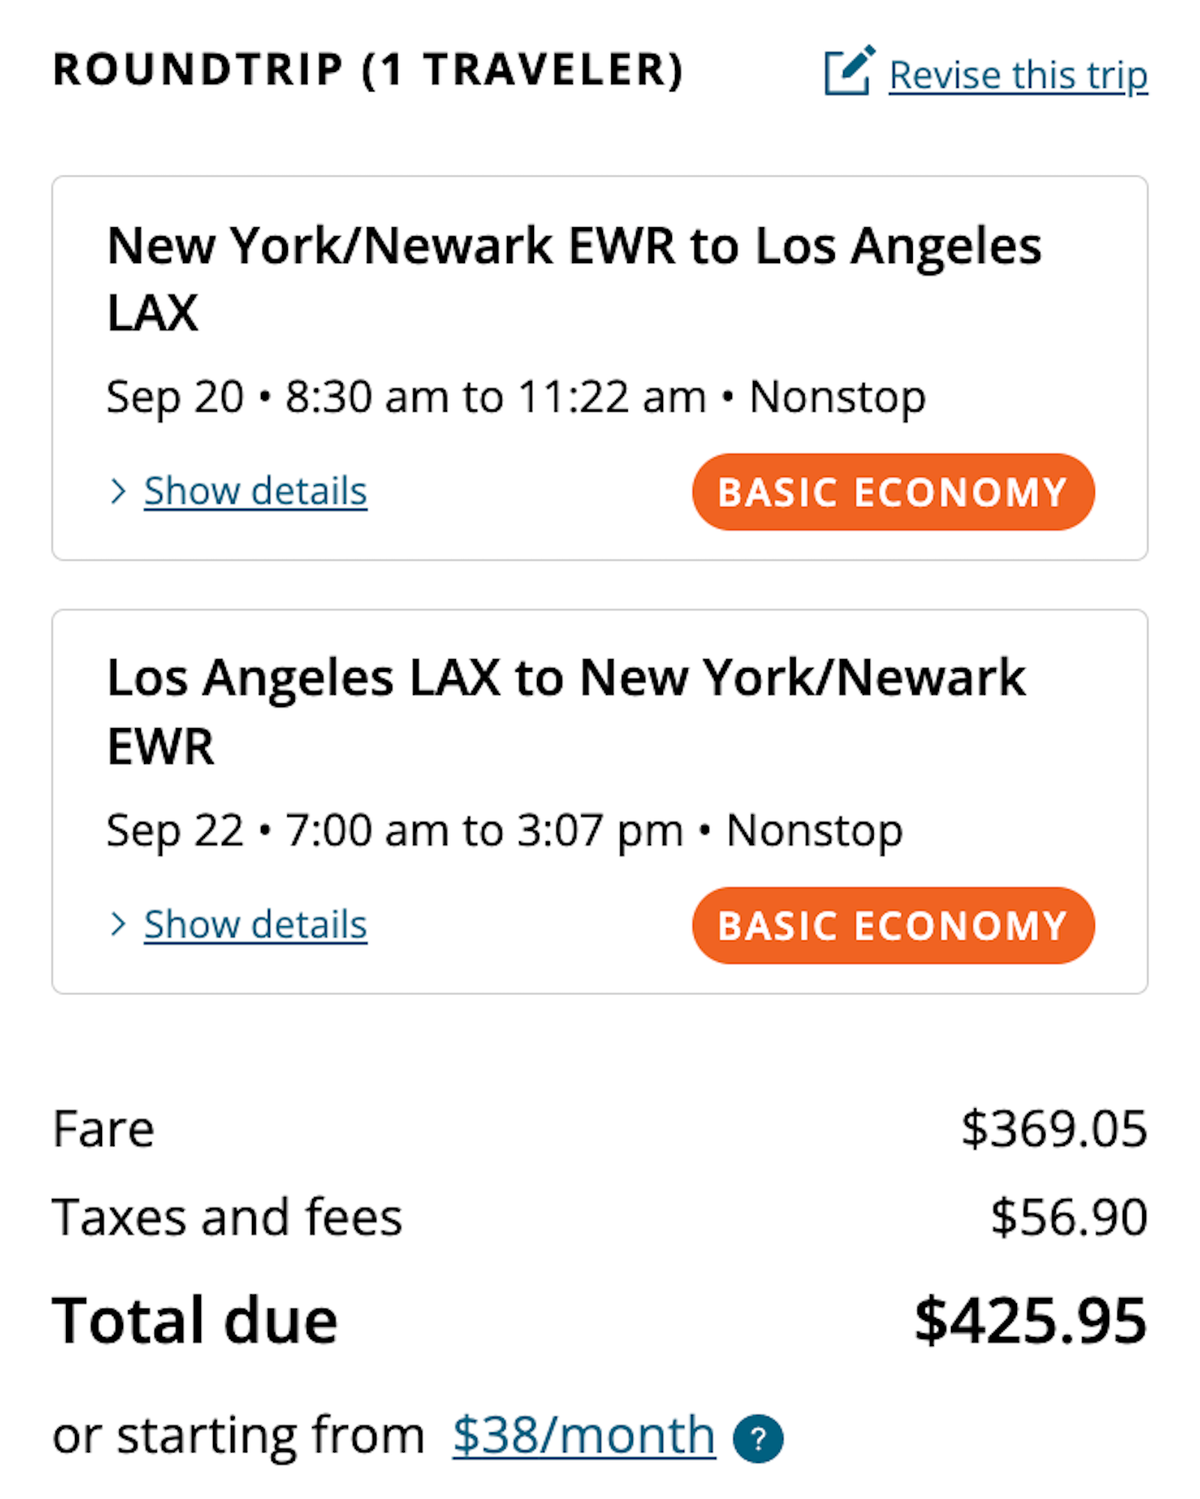Select the BASIC ECONOMY badge on return flight
The height and width of the screenshot is (1499, 1200).
point(893,926)
